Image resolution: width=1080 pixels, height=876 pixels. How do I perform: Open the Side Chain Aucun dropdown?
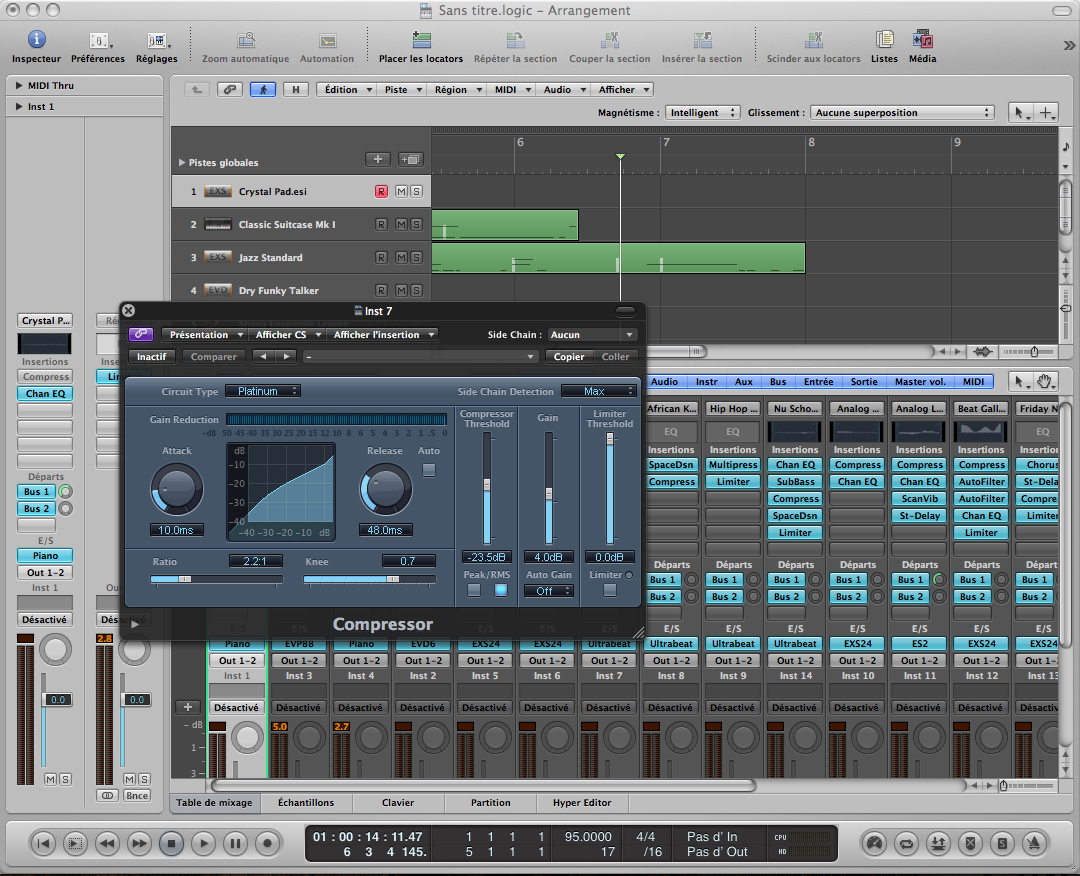(592, 335)
